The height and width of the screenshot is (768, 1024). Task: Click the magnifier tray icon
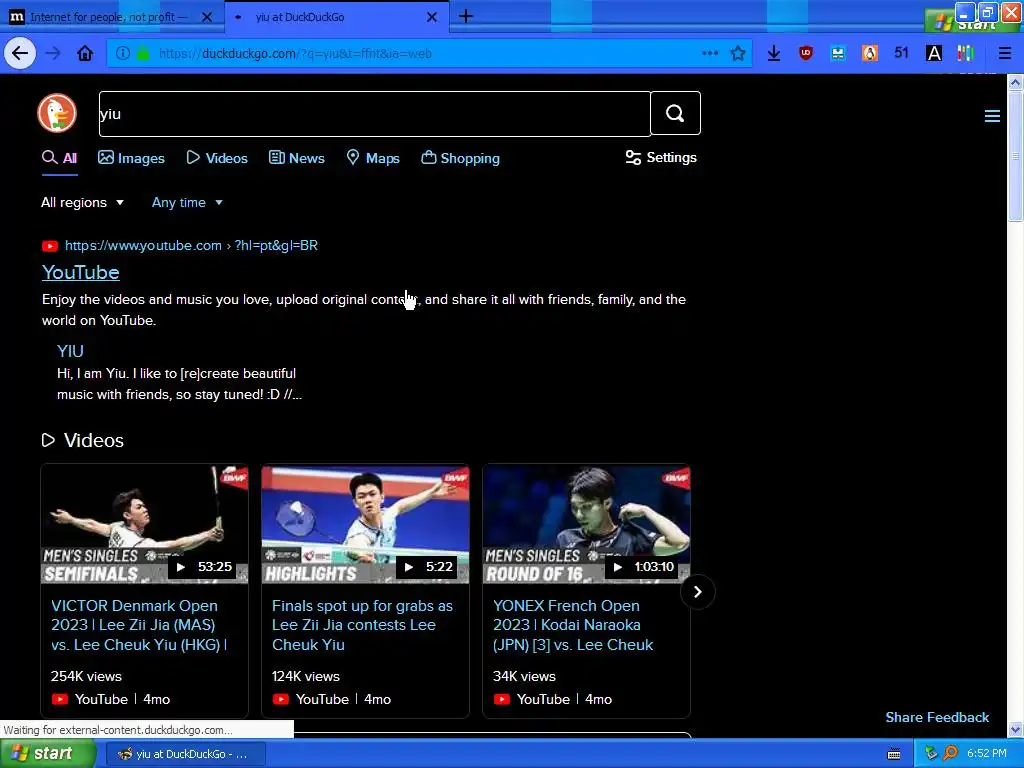950,754
